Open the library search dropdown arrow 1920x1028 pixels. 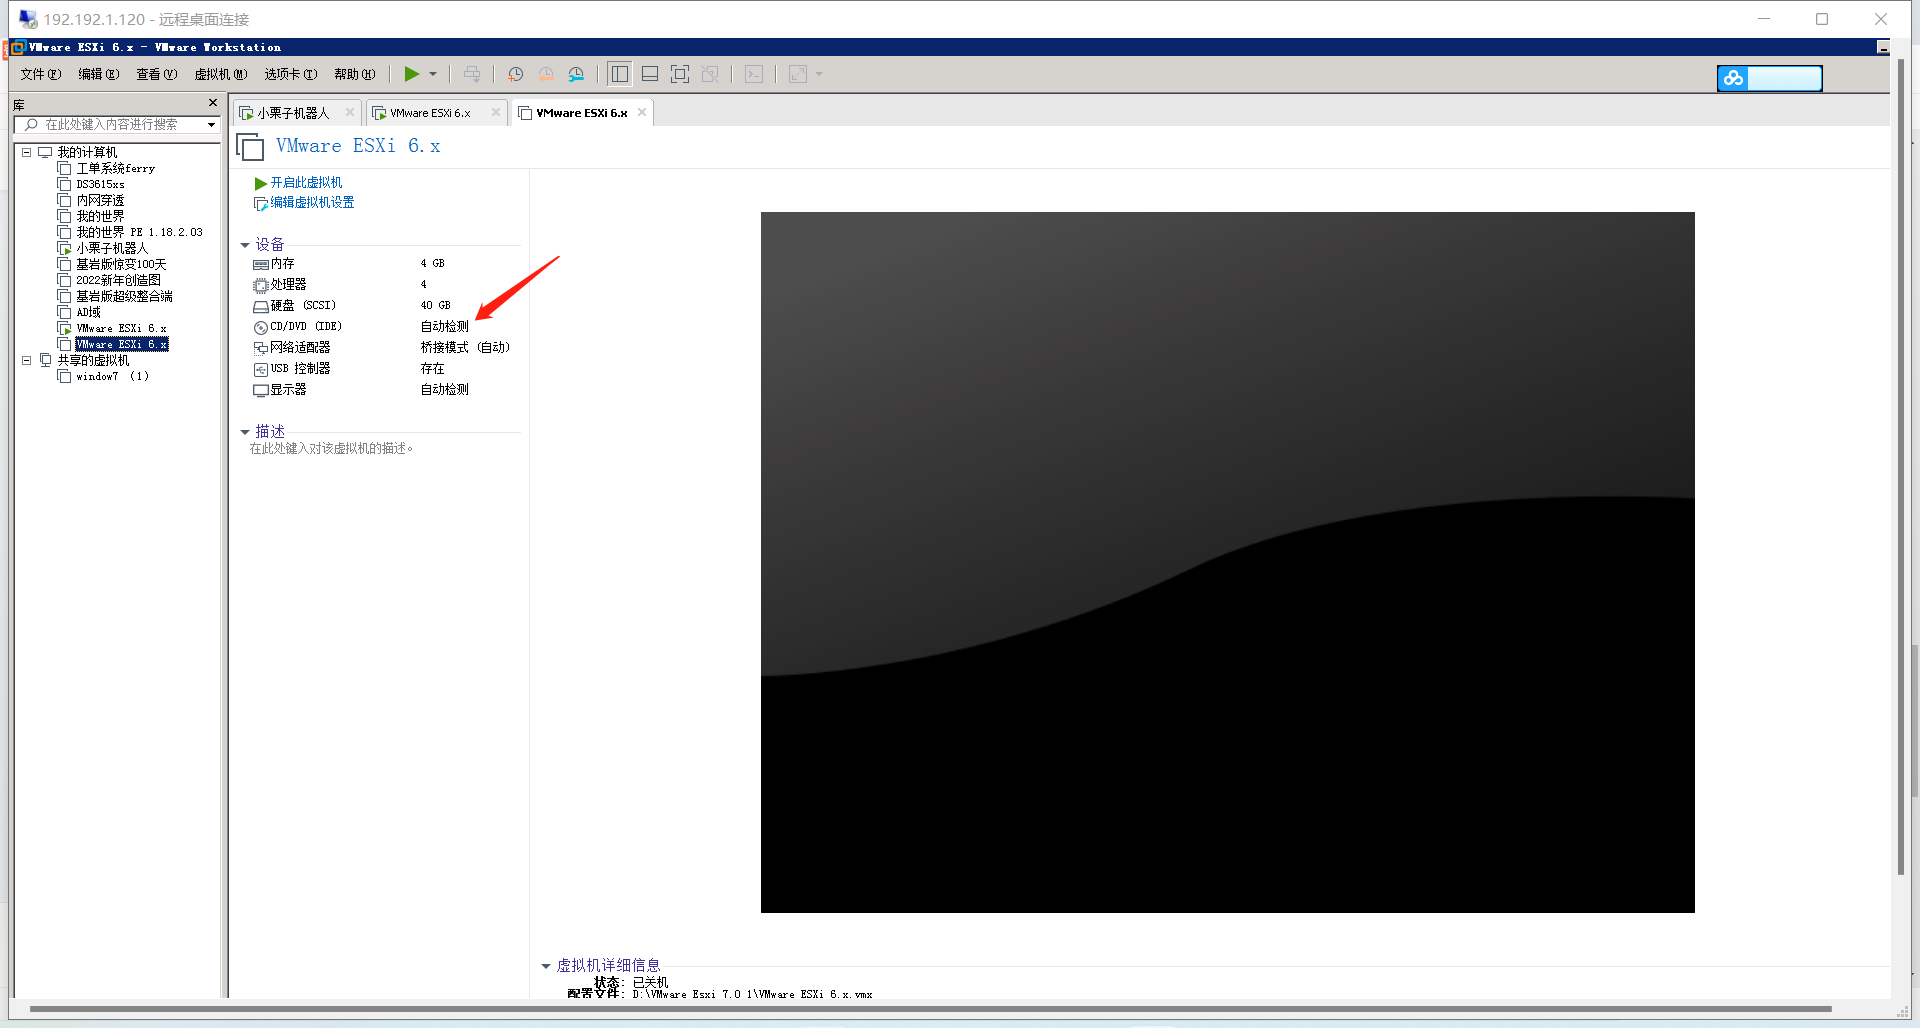pos(211,125)
